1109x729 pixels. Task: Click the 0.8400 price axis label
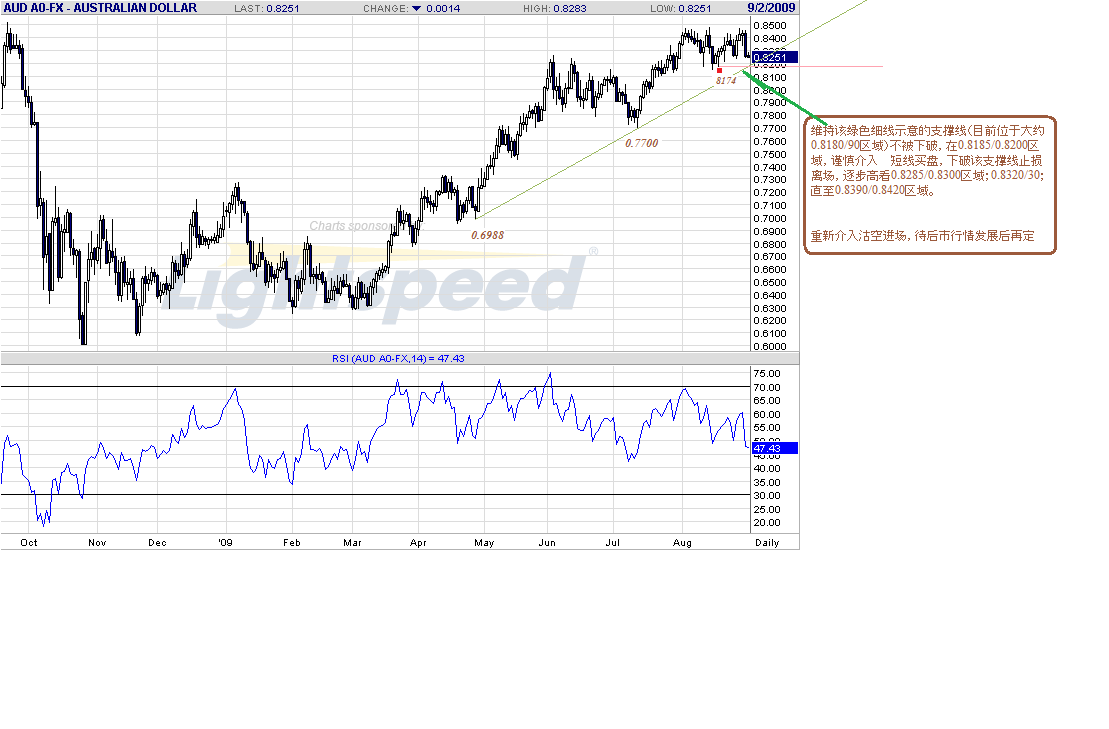pos(770,38)
